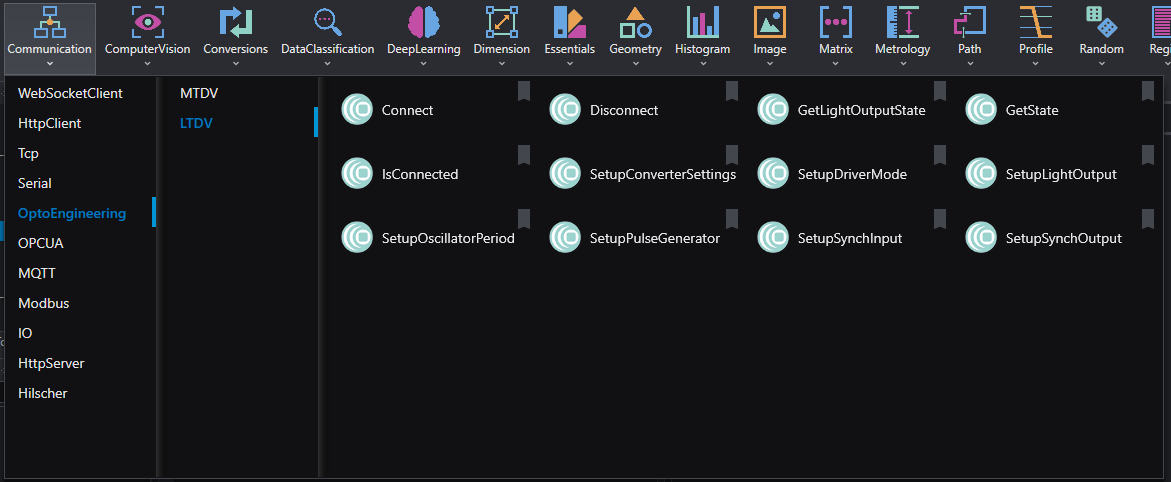Toggle bookmark on the Disconnect function
The image size is (1171, 482).
click(x=732, y=91)
